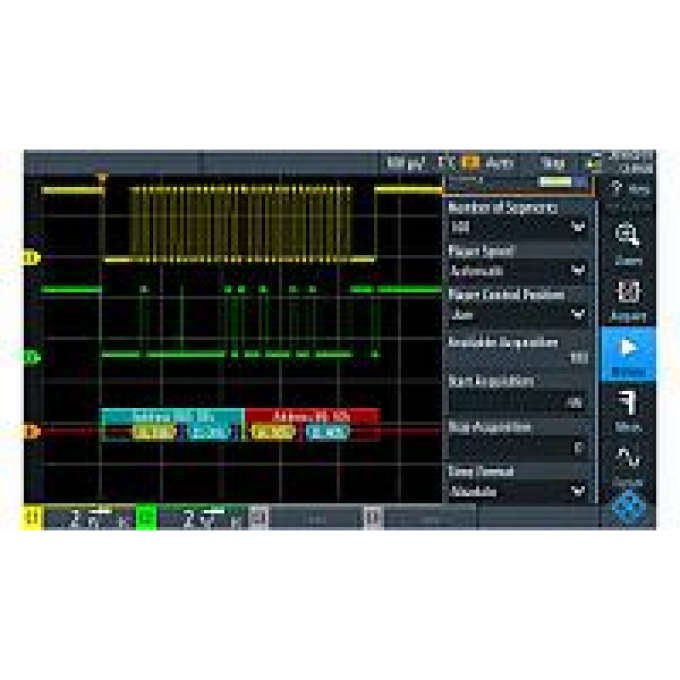Toggle green channel 2 button in bottom bar

click(x=146, y=517)
